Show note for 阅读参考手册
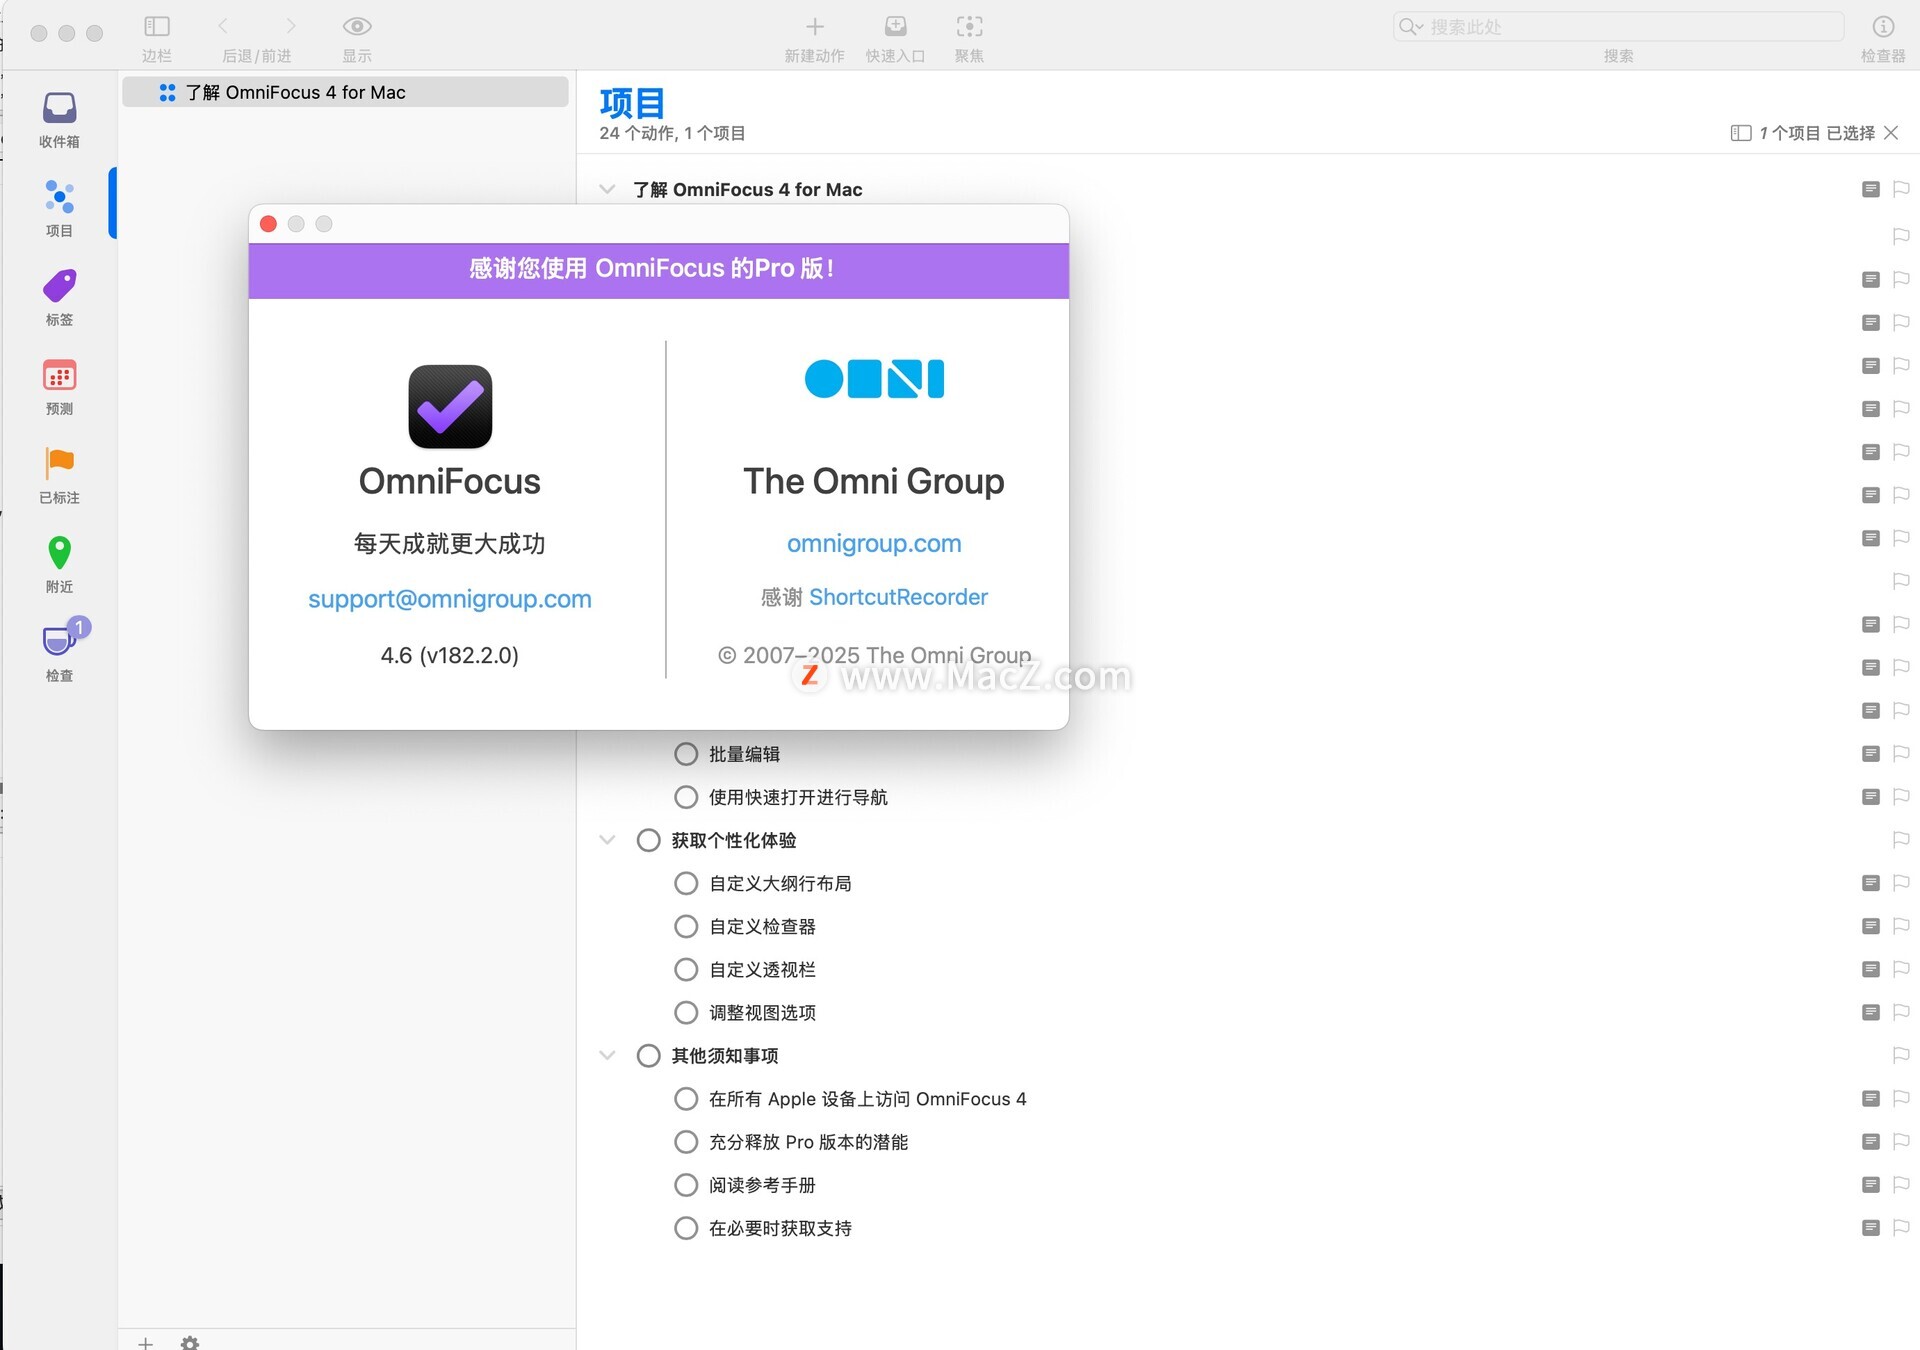The image size is (1920, 1350). pyautogui.click(x=1871, y=1184)
